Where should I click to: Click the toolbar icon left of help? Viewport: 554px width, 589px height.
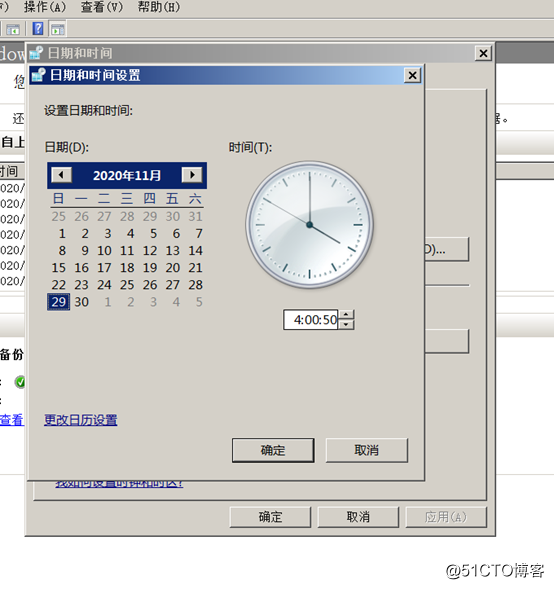(13, 29)
